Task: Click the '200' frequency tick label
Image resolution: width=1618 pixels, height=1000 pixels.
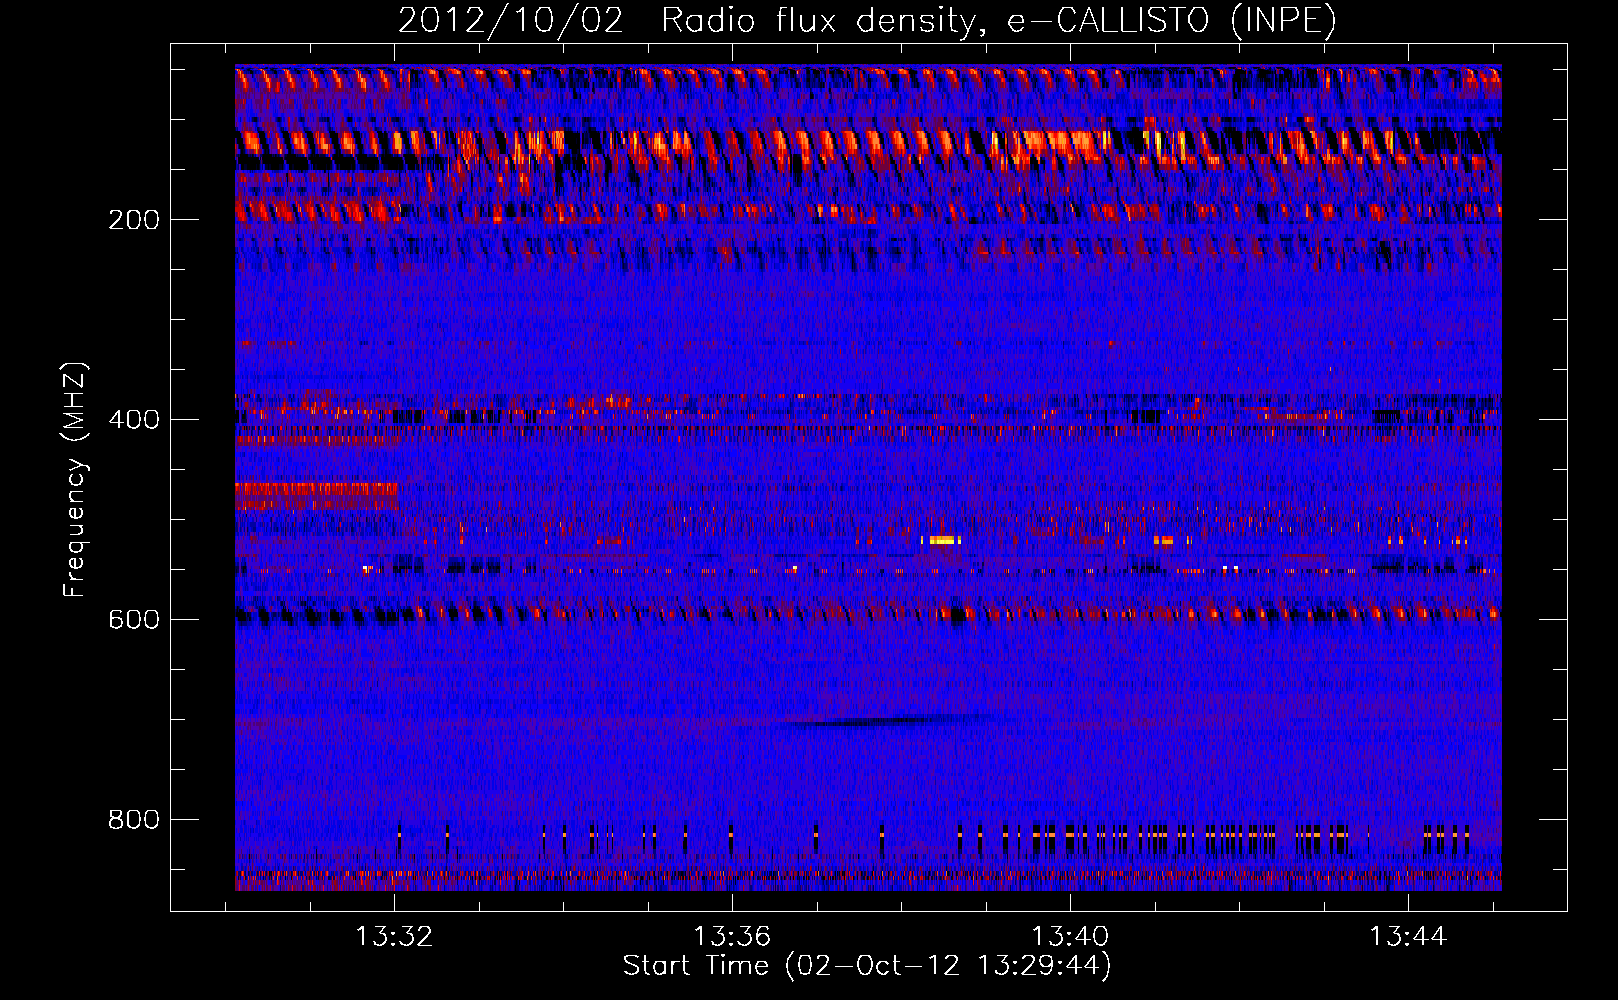Action: coord(134,220)
